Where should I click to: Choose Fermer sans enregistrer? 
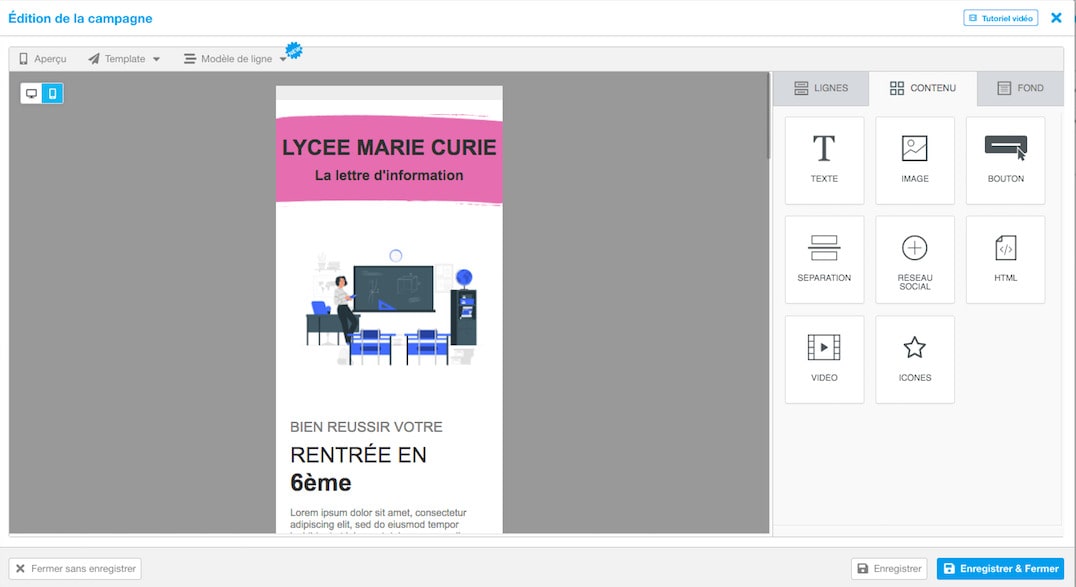click(x=75, y=568)
